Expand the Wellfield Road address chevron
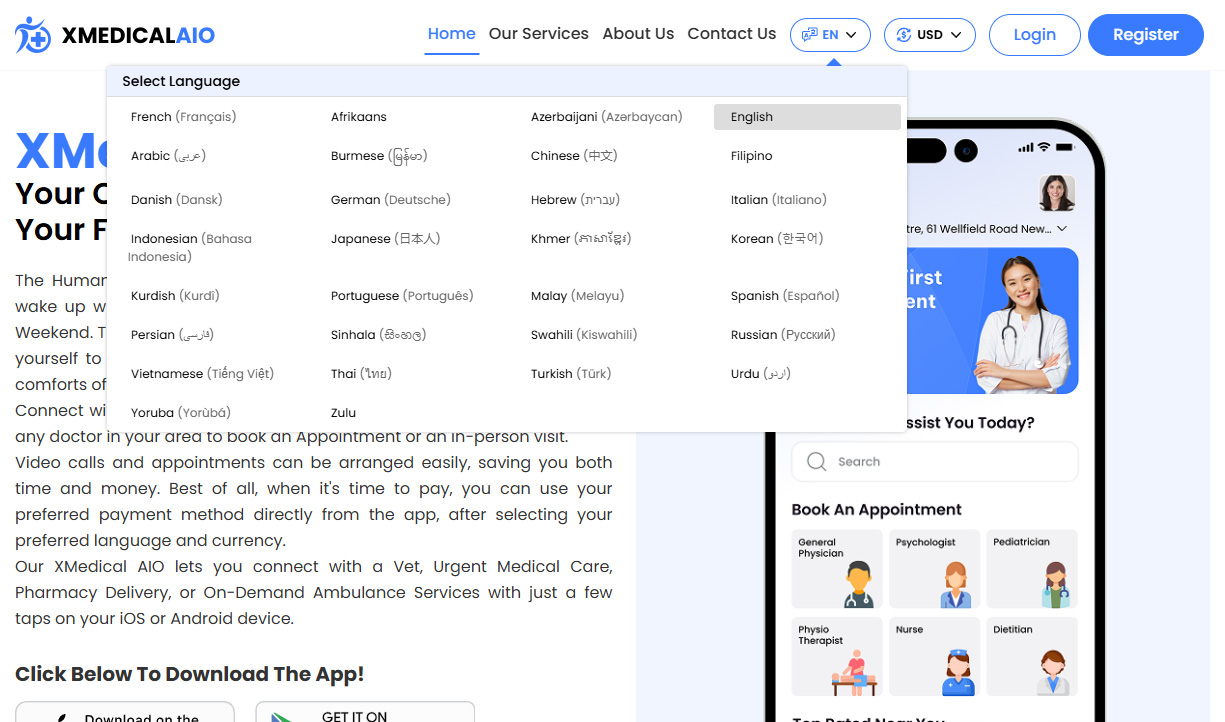The image size is (1225, 722). pyautogui.click(x=1062, y=229)
